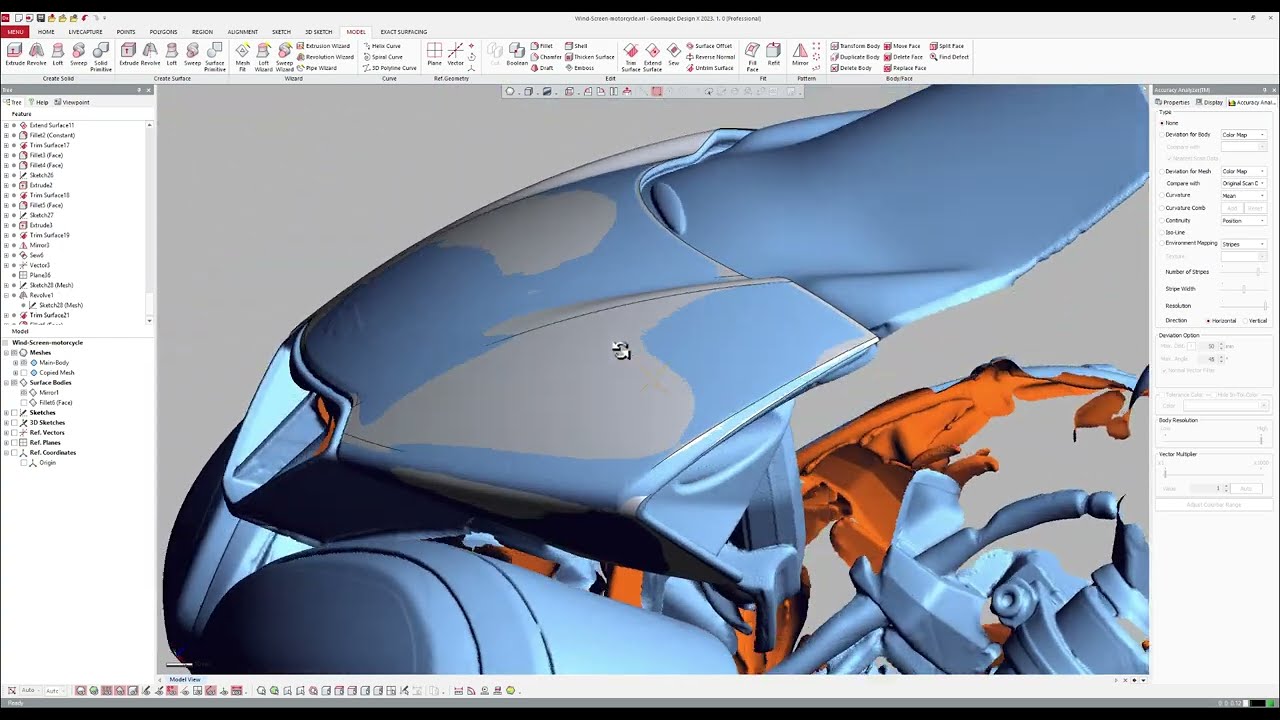Screen dimensions: 1280x720
Task: Click the Reverse Normal tool
Action: pos(710,57)
